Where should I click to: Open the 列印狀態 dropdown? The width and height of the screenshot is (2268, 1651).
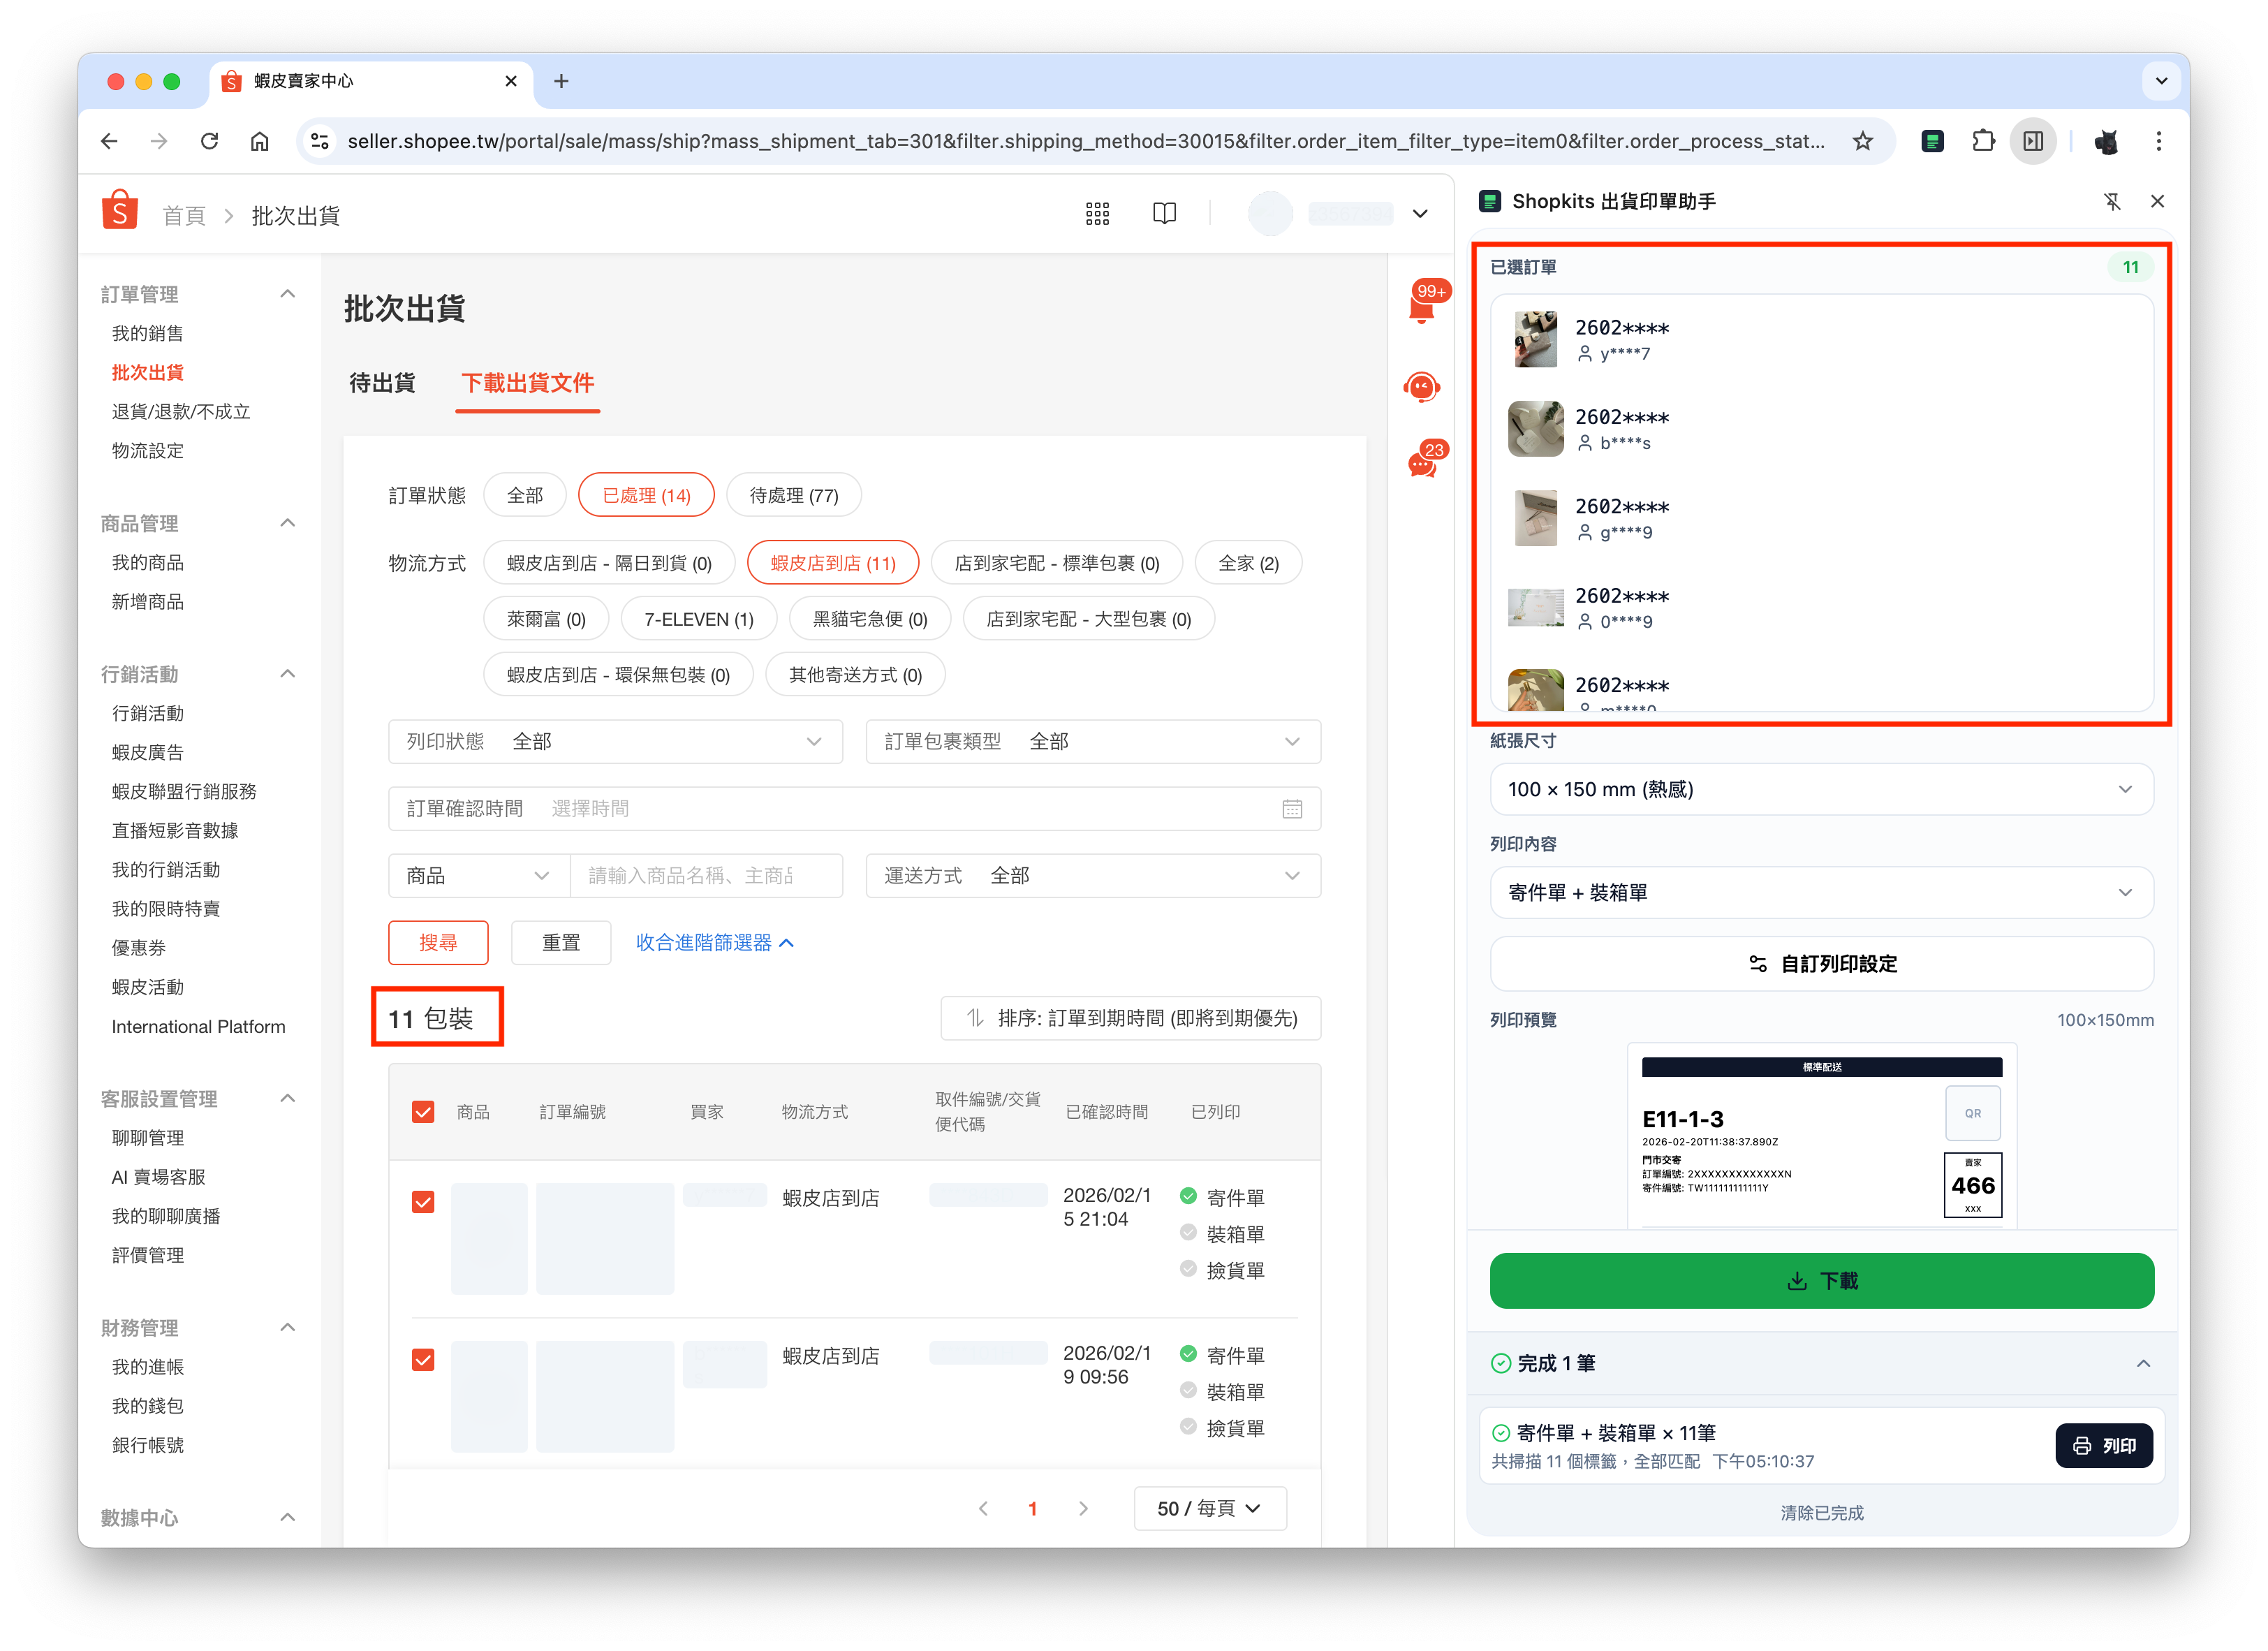point(615,741)
